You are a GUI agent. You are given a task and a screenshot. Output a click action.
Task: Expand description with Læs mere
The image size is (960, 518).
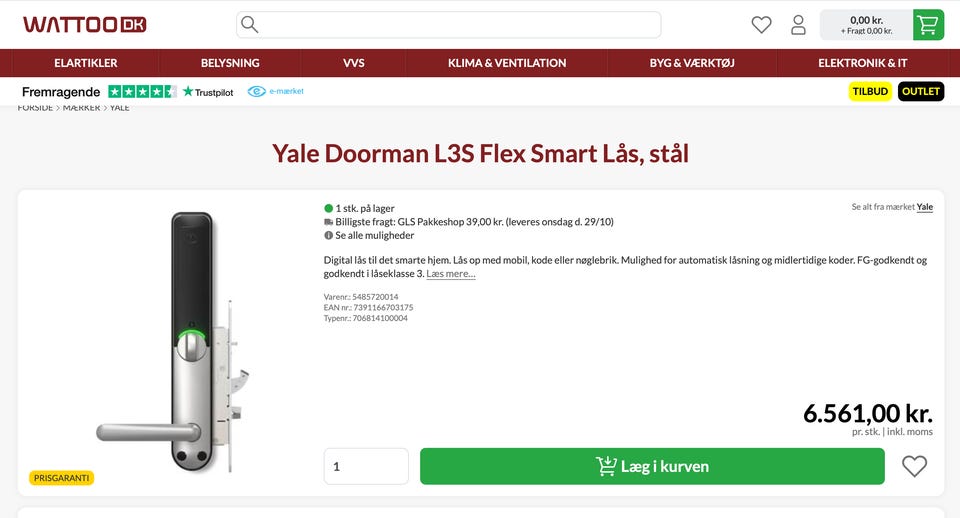[x=451, y=274]
